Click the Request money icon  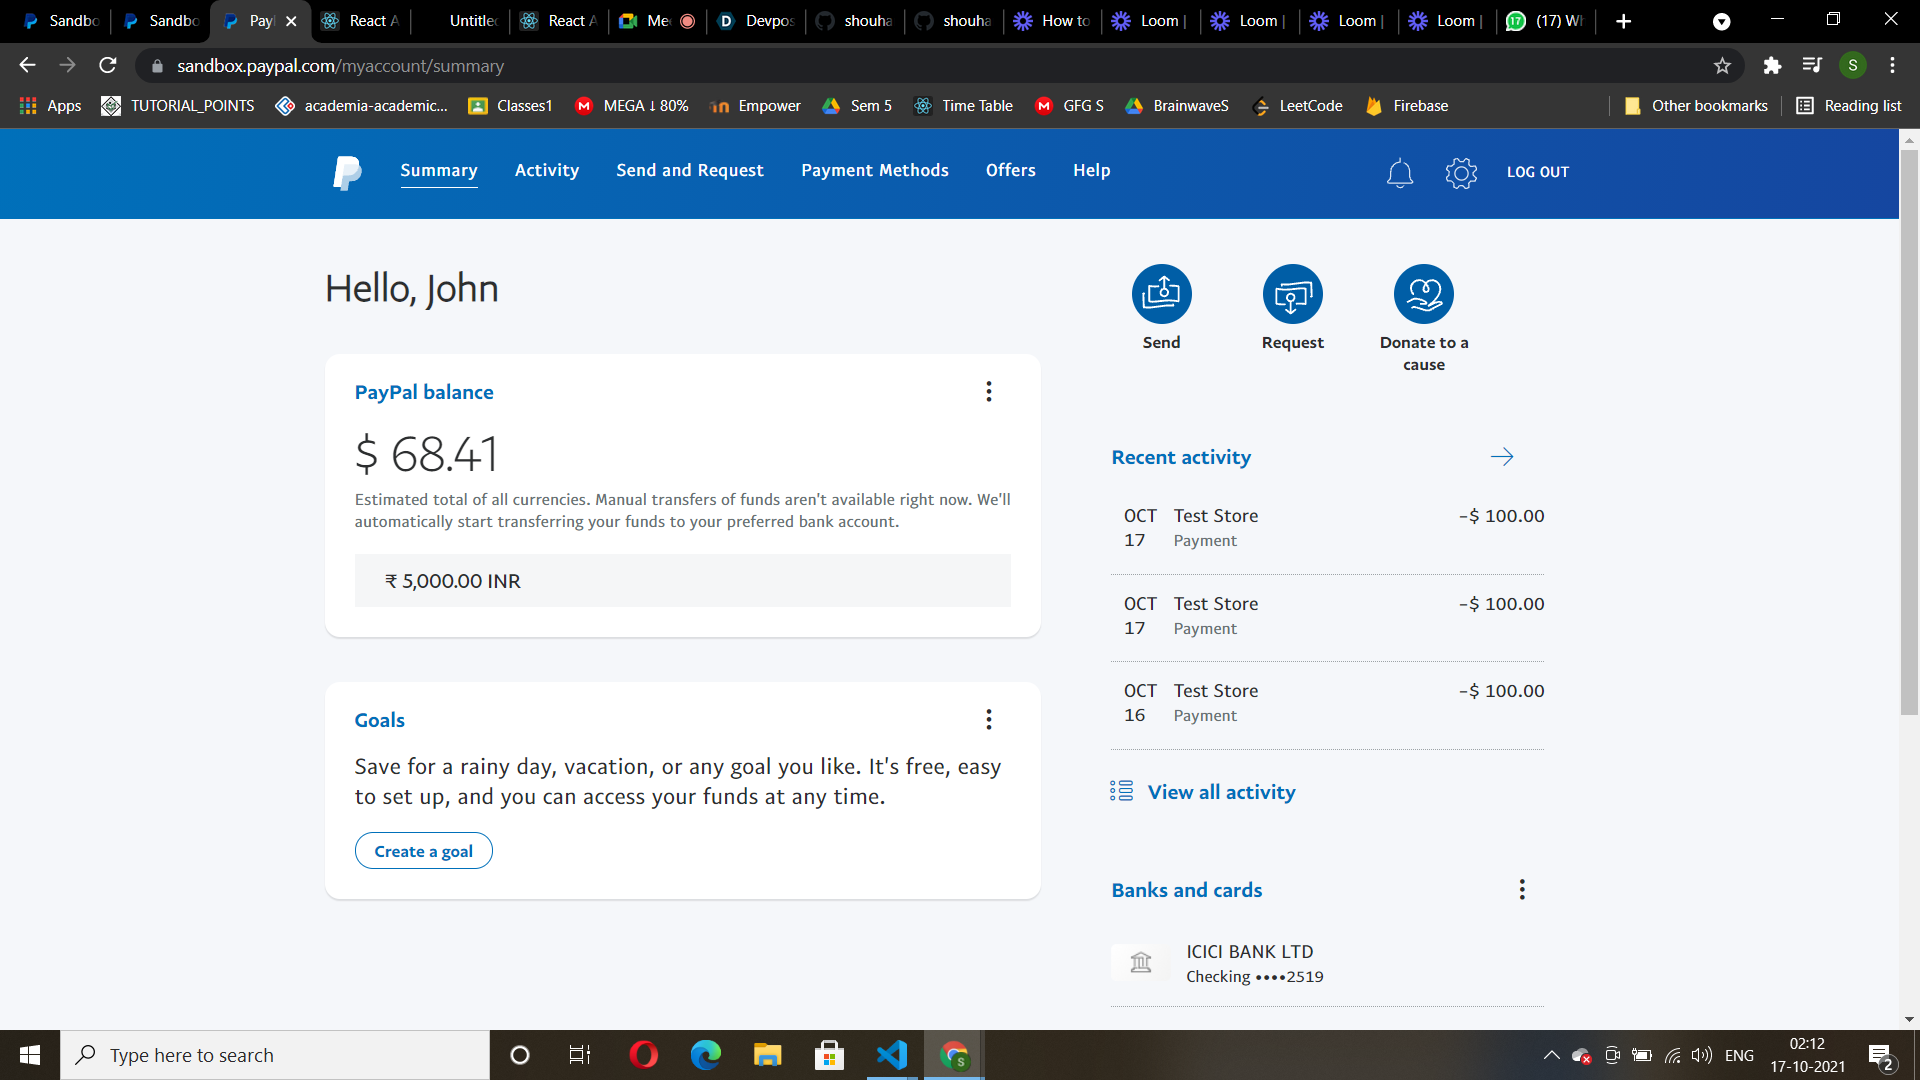click(1292, 294)
